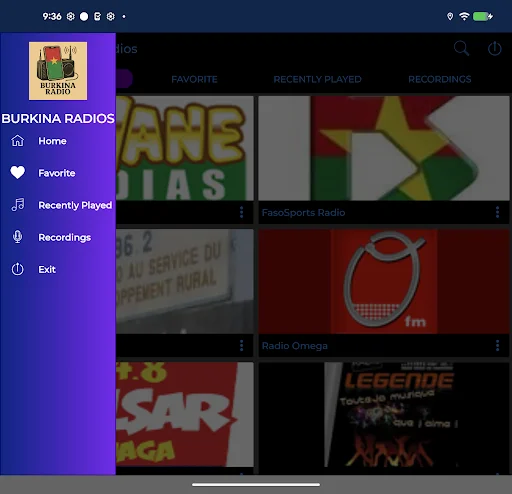This screenshot has width=512, height=494.
Task: Tap the battery status icon
Action: click(483, 16)
